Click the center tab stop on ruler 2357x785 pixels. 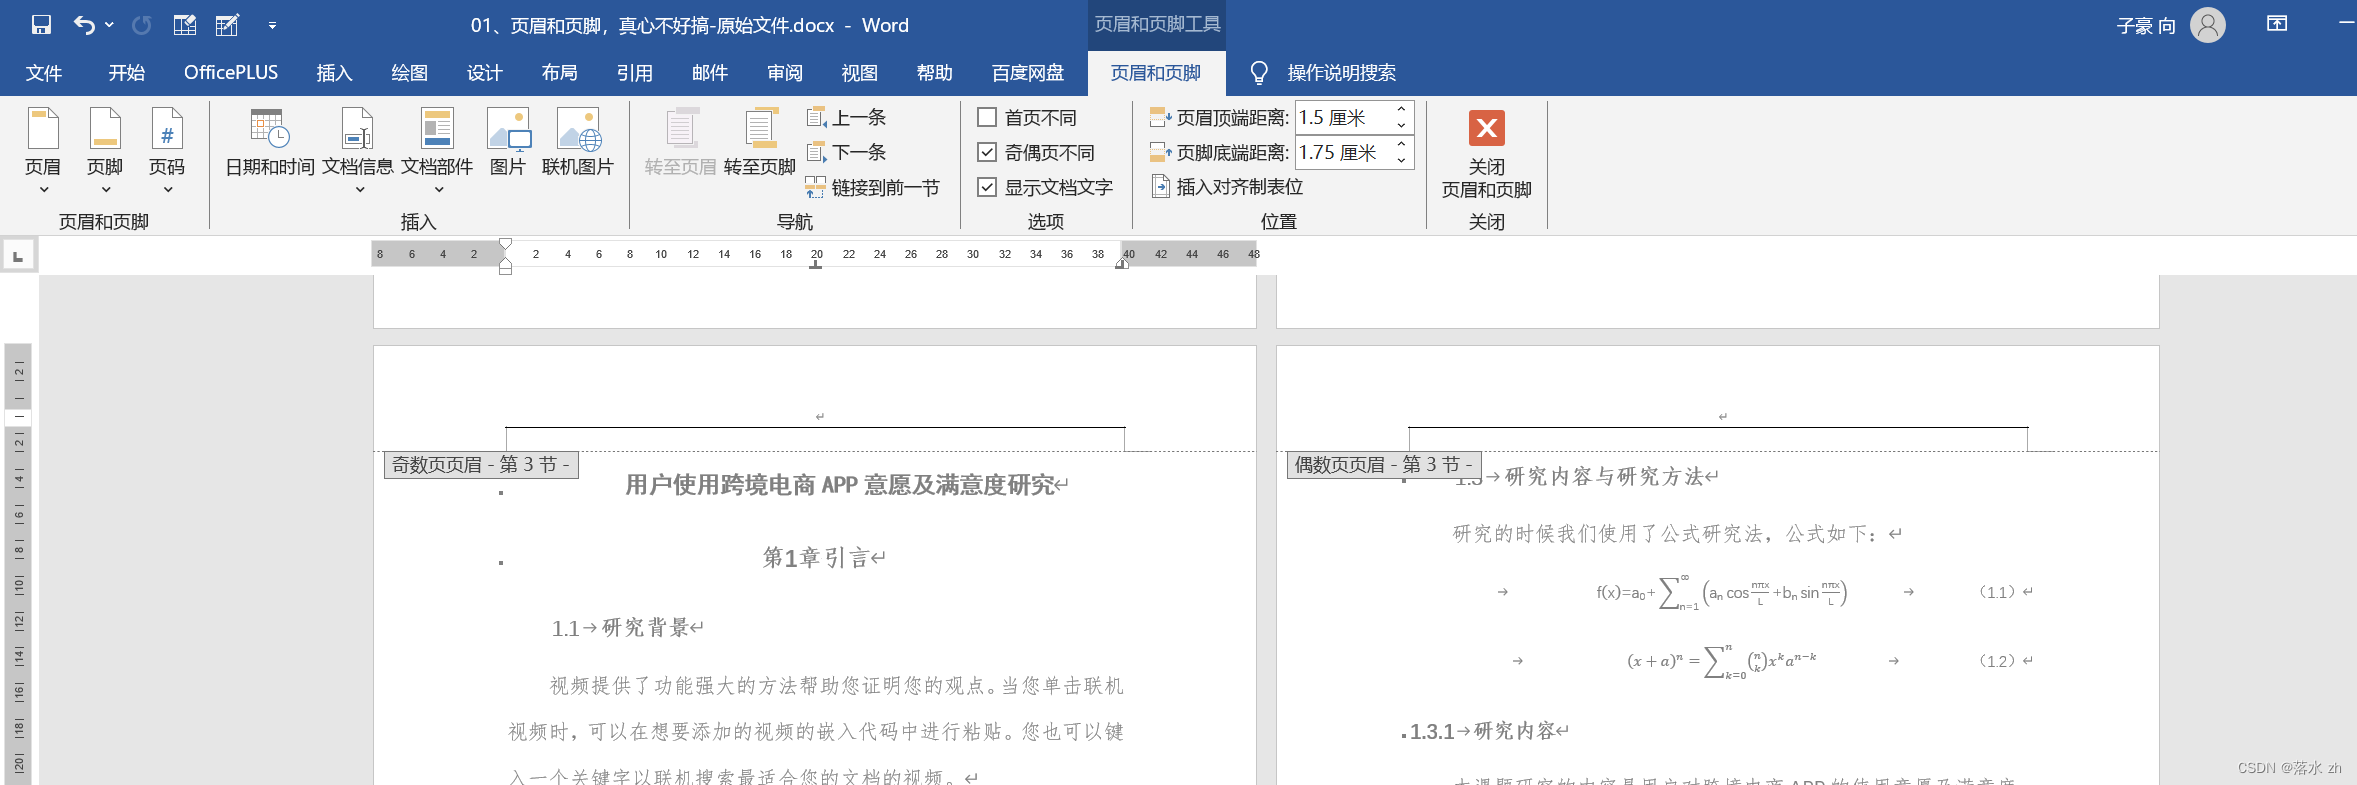pos(816,265)
